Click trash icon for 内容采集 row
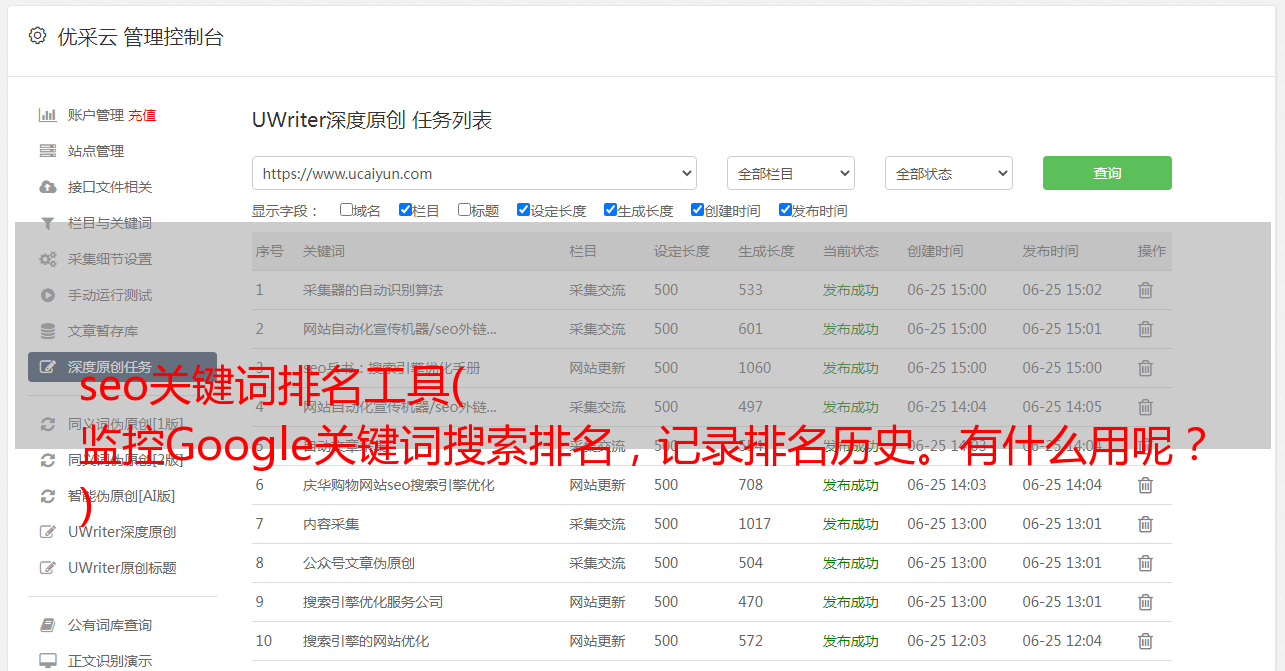Screen dimensions: 1285x671 pos(1145,524)
